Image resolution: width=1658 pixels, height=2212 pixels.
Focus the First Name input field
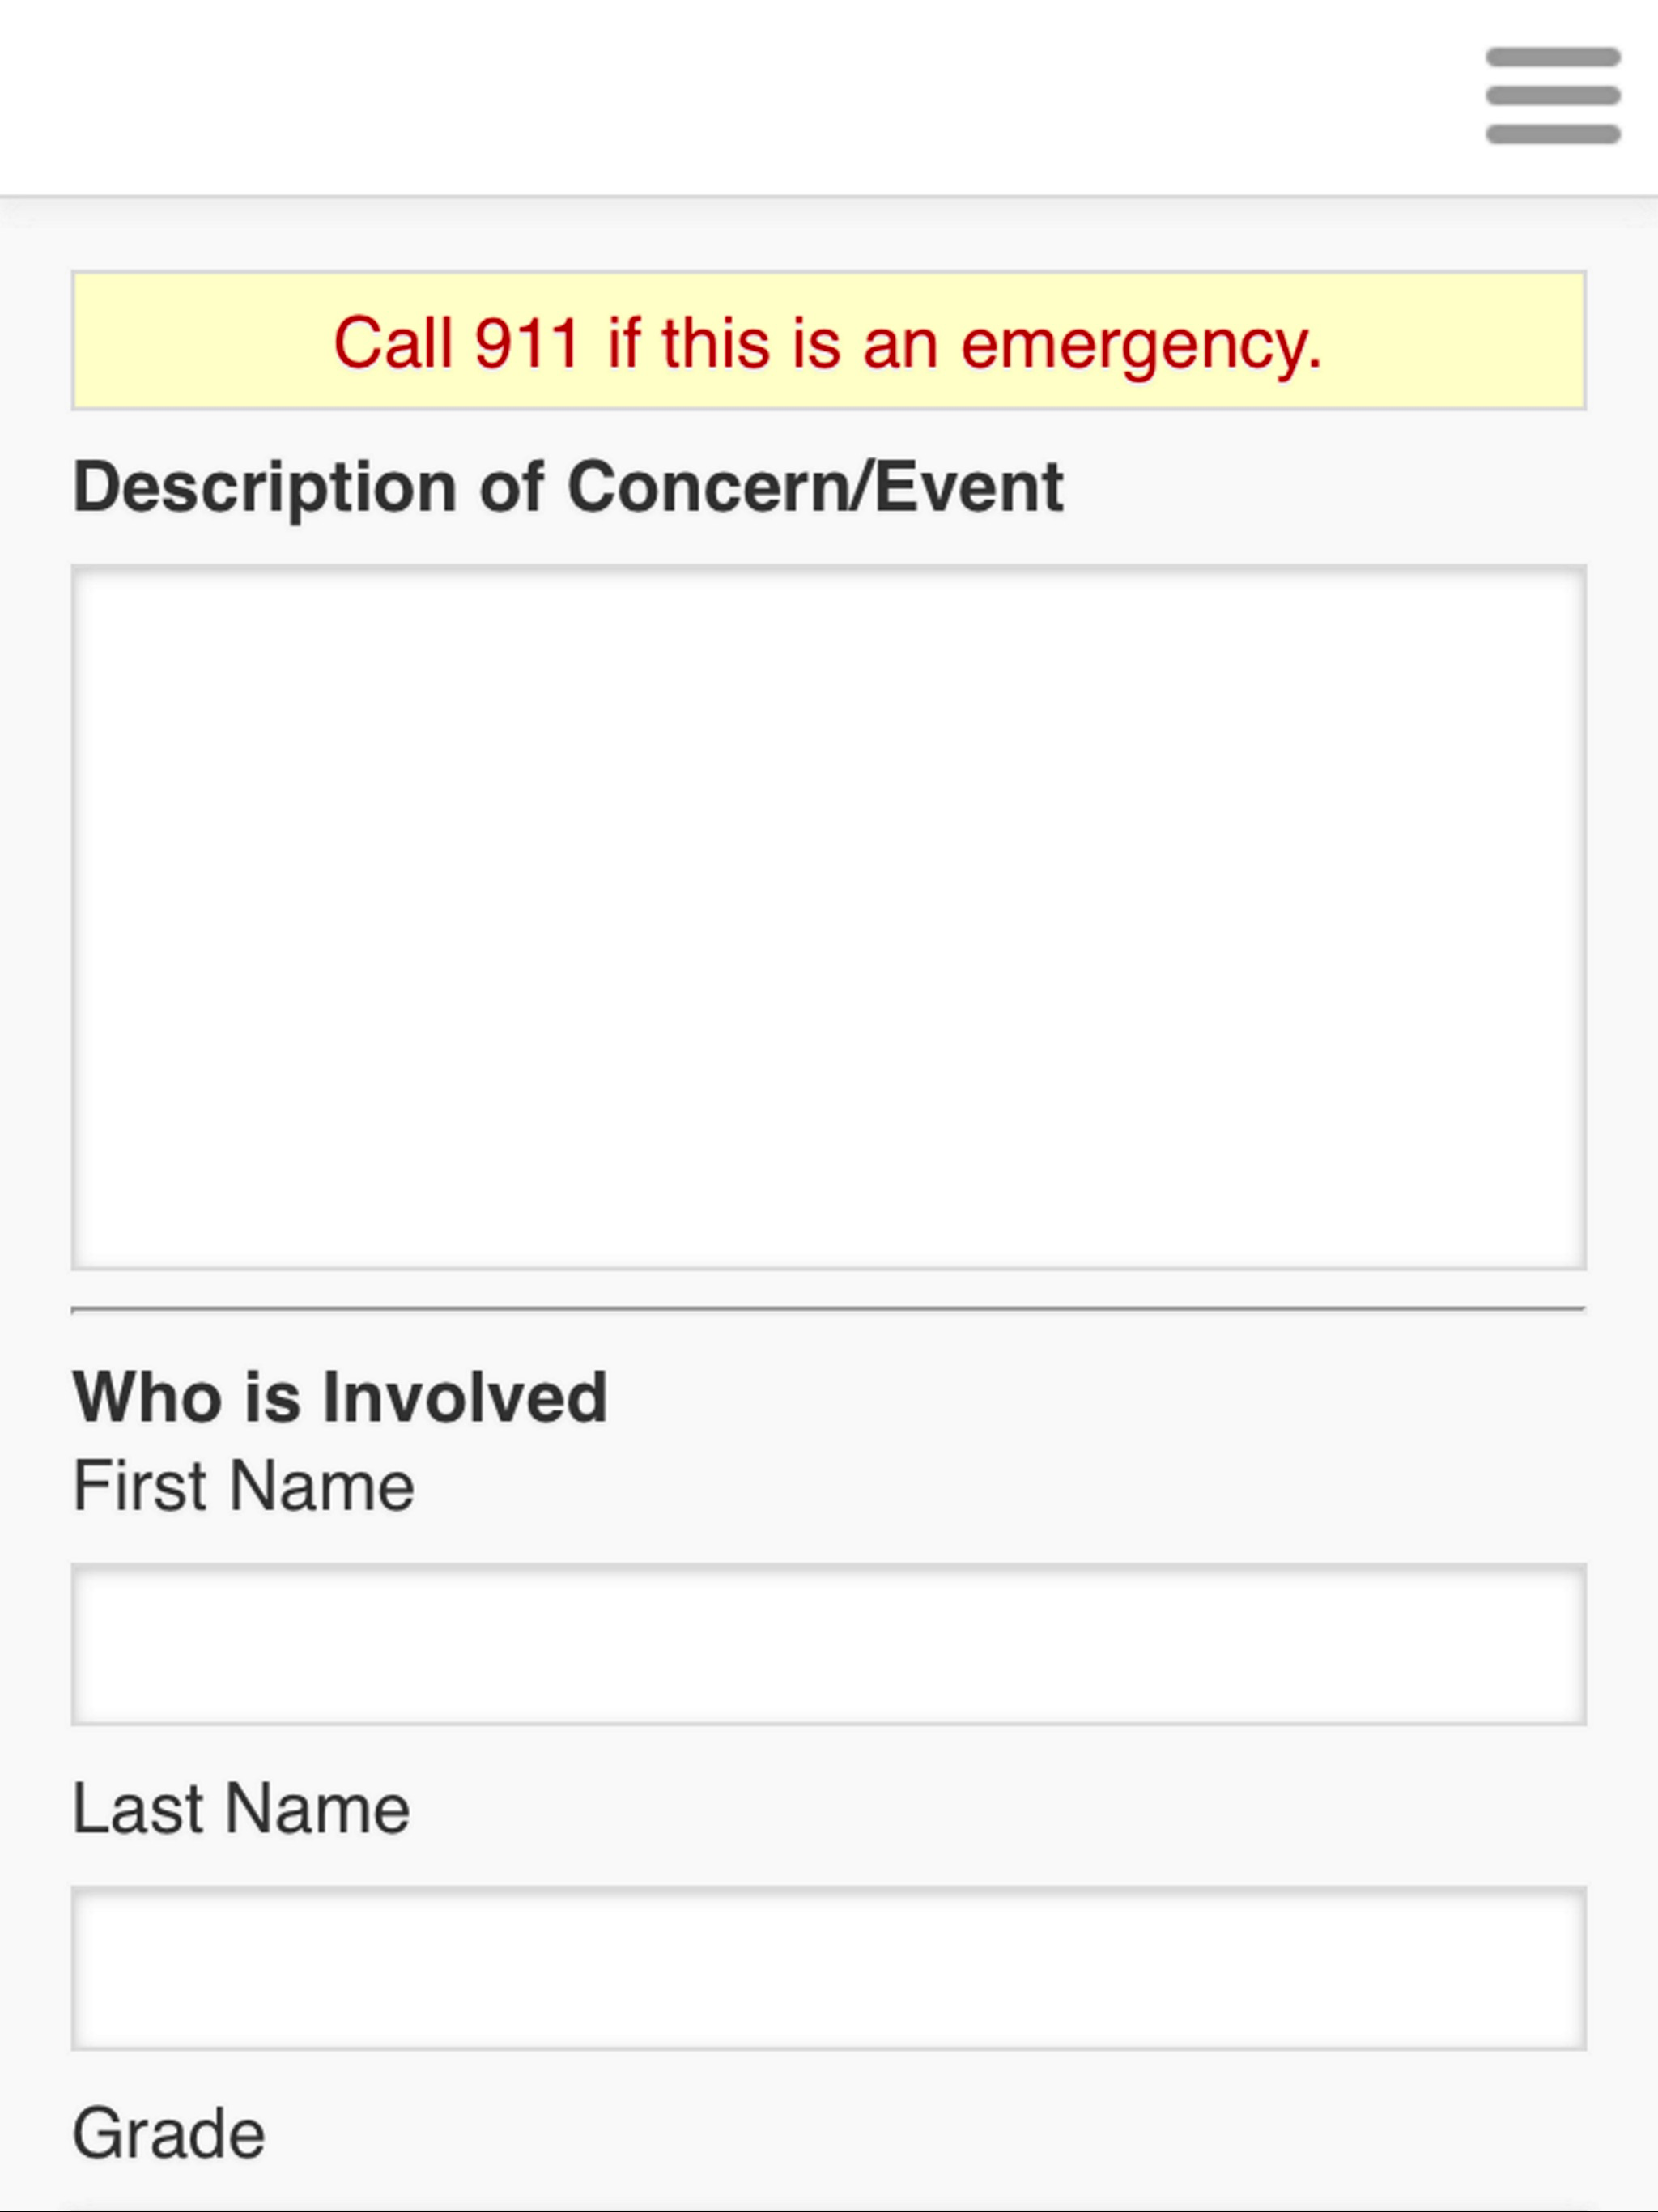pyautogui.click(x=828, y=1644)
